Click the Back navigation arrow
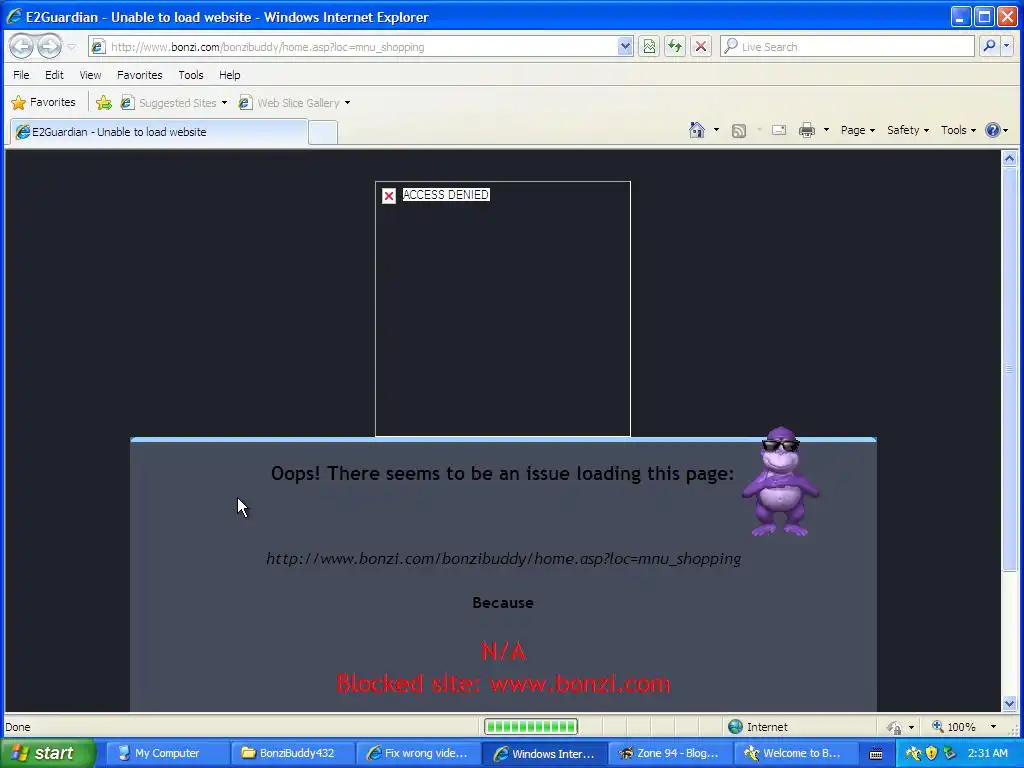The height and width of the screenshot is (768, 1024). 22,46
